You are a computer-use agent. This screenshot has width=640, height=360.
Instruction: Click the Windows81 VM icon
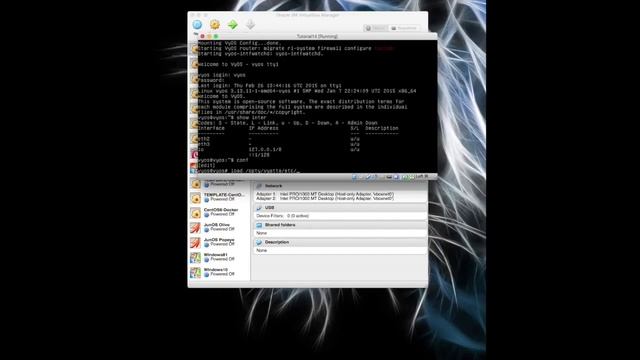[196, 258]
